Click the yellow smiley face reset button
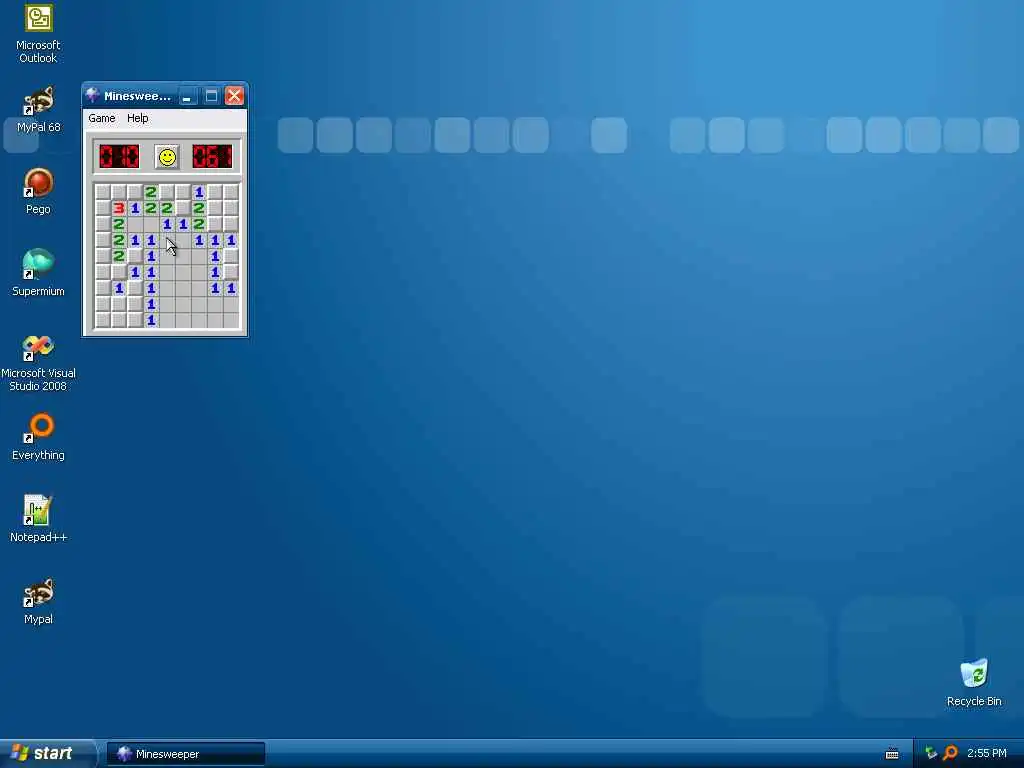The image size is (1024, 768). 167,157
